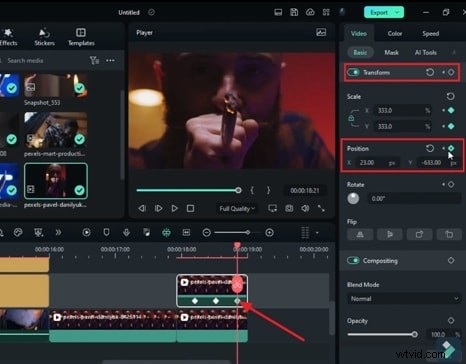
Task: Click the play slowly frame forward button
Action: coord(158,208)
